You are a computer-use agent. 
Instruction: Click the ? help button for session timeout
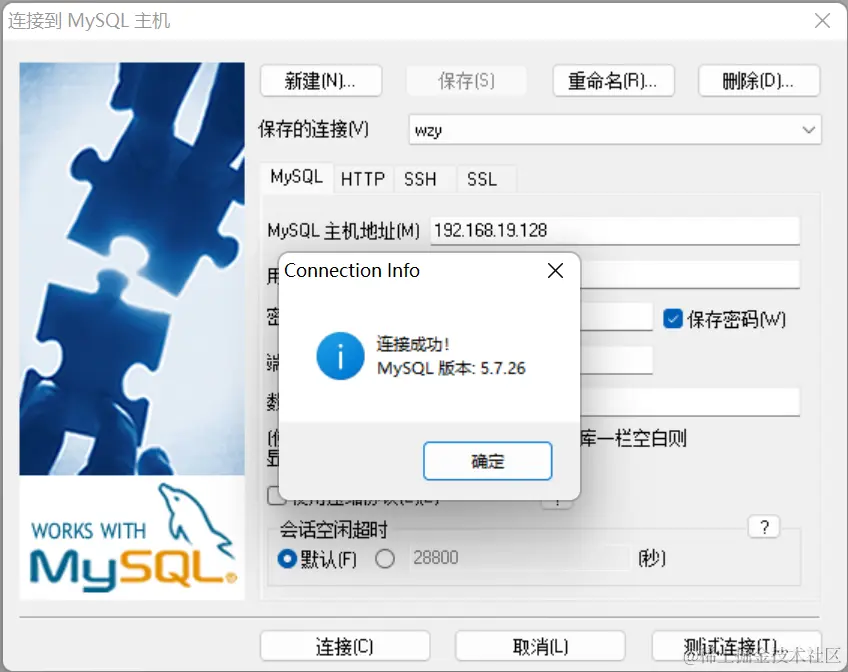click(764, 527)
